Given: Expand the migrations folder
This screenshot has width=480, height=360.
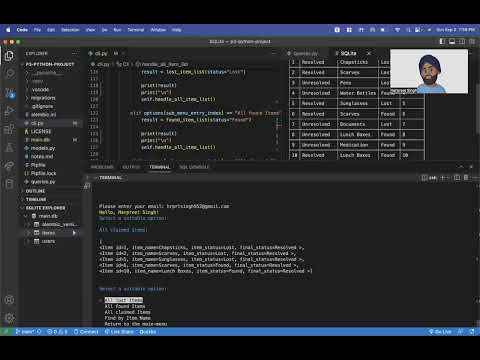Looking at the screenshot, I should coord(43,98).
